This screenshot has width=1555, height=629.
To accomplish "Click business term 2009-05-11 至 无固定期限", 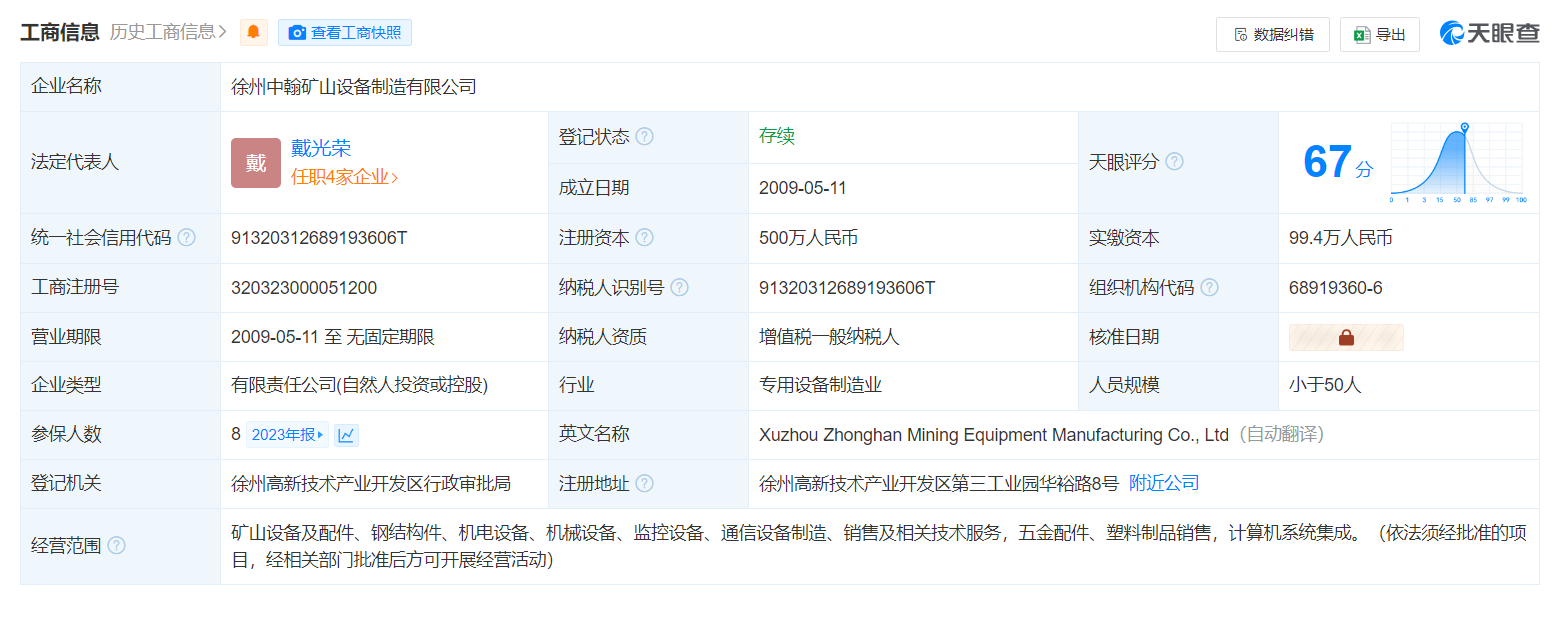I will tap(333, 337).
